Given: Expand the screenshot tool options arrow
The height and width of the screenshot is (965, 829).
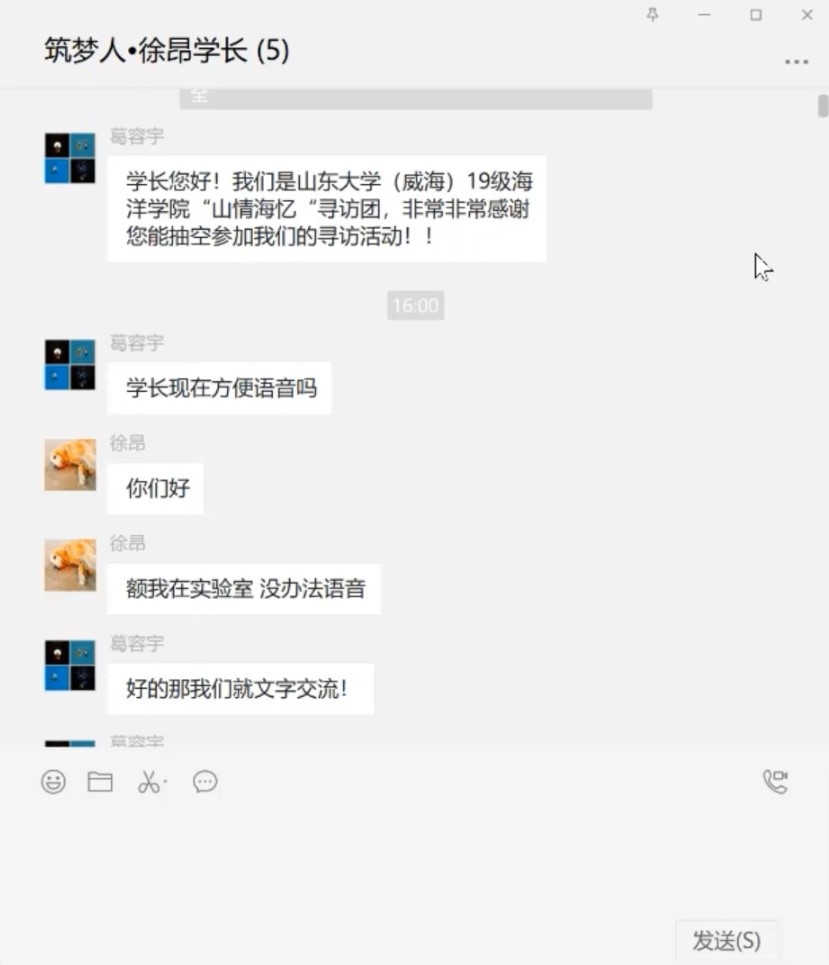Looking at the screenshot, I should [165, 782].
